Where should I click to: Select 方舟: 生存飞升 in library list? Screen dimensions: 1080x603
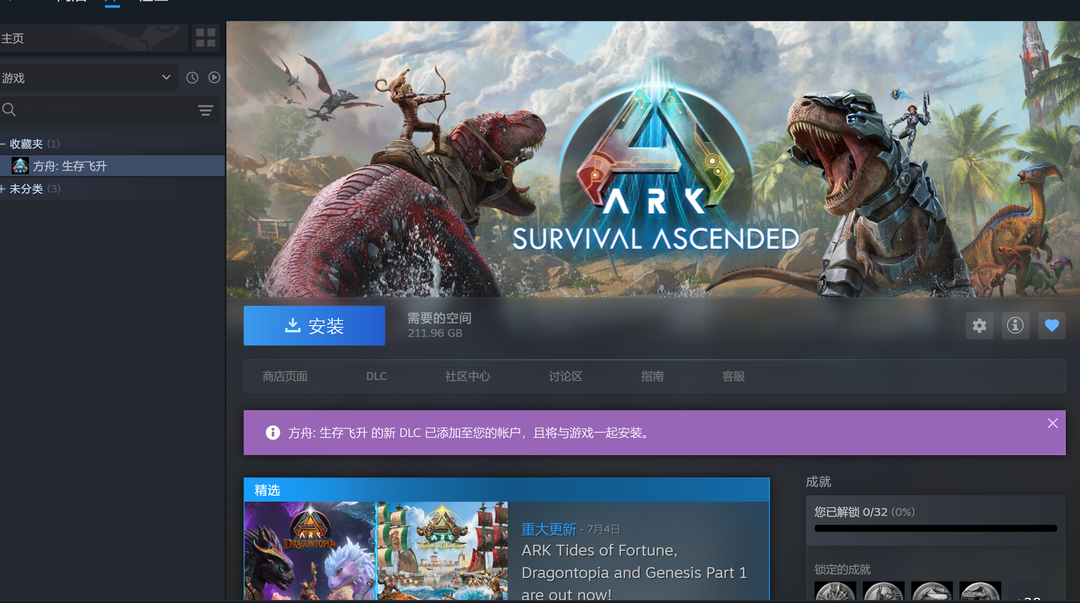112,166
